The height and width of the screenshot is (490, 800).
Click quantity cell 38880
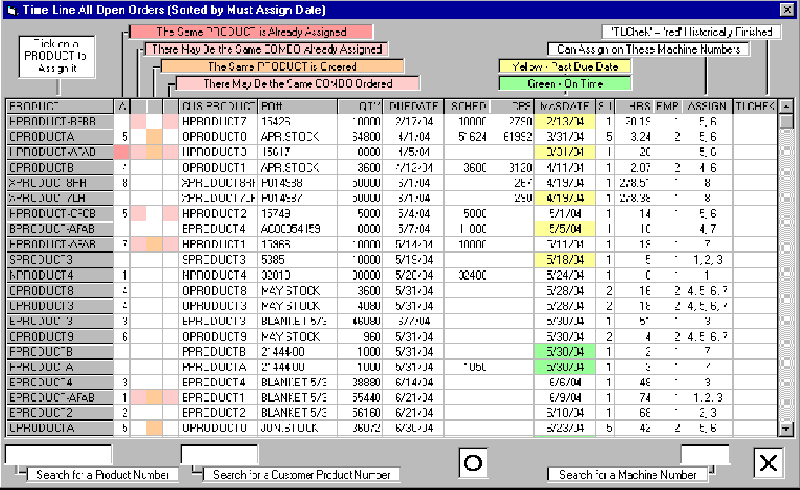(360, 382)
